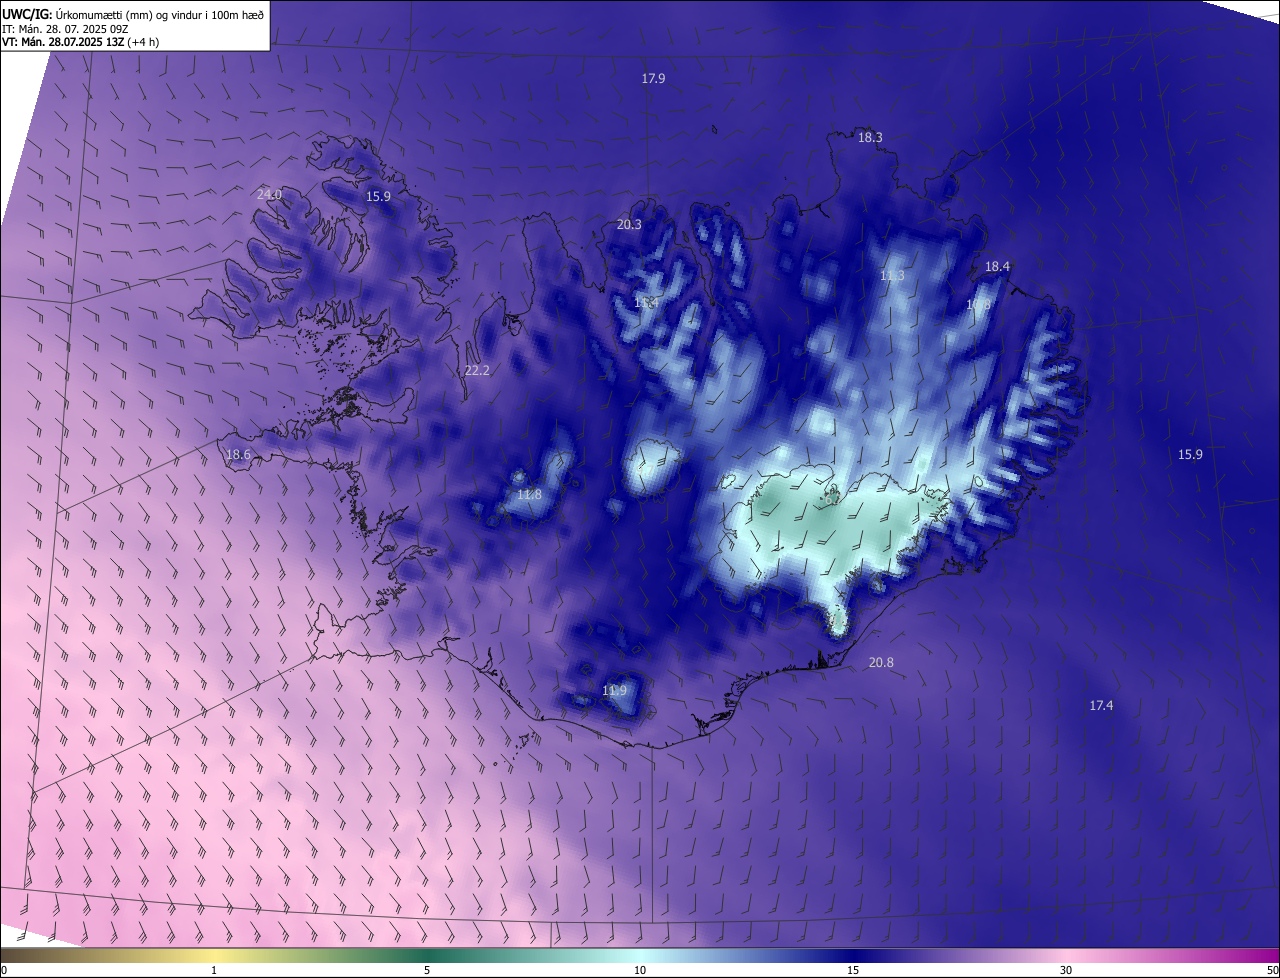
Task: Click the 20.3 value on the map
Action: tap(629, 225)
